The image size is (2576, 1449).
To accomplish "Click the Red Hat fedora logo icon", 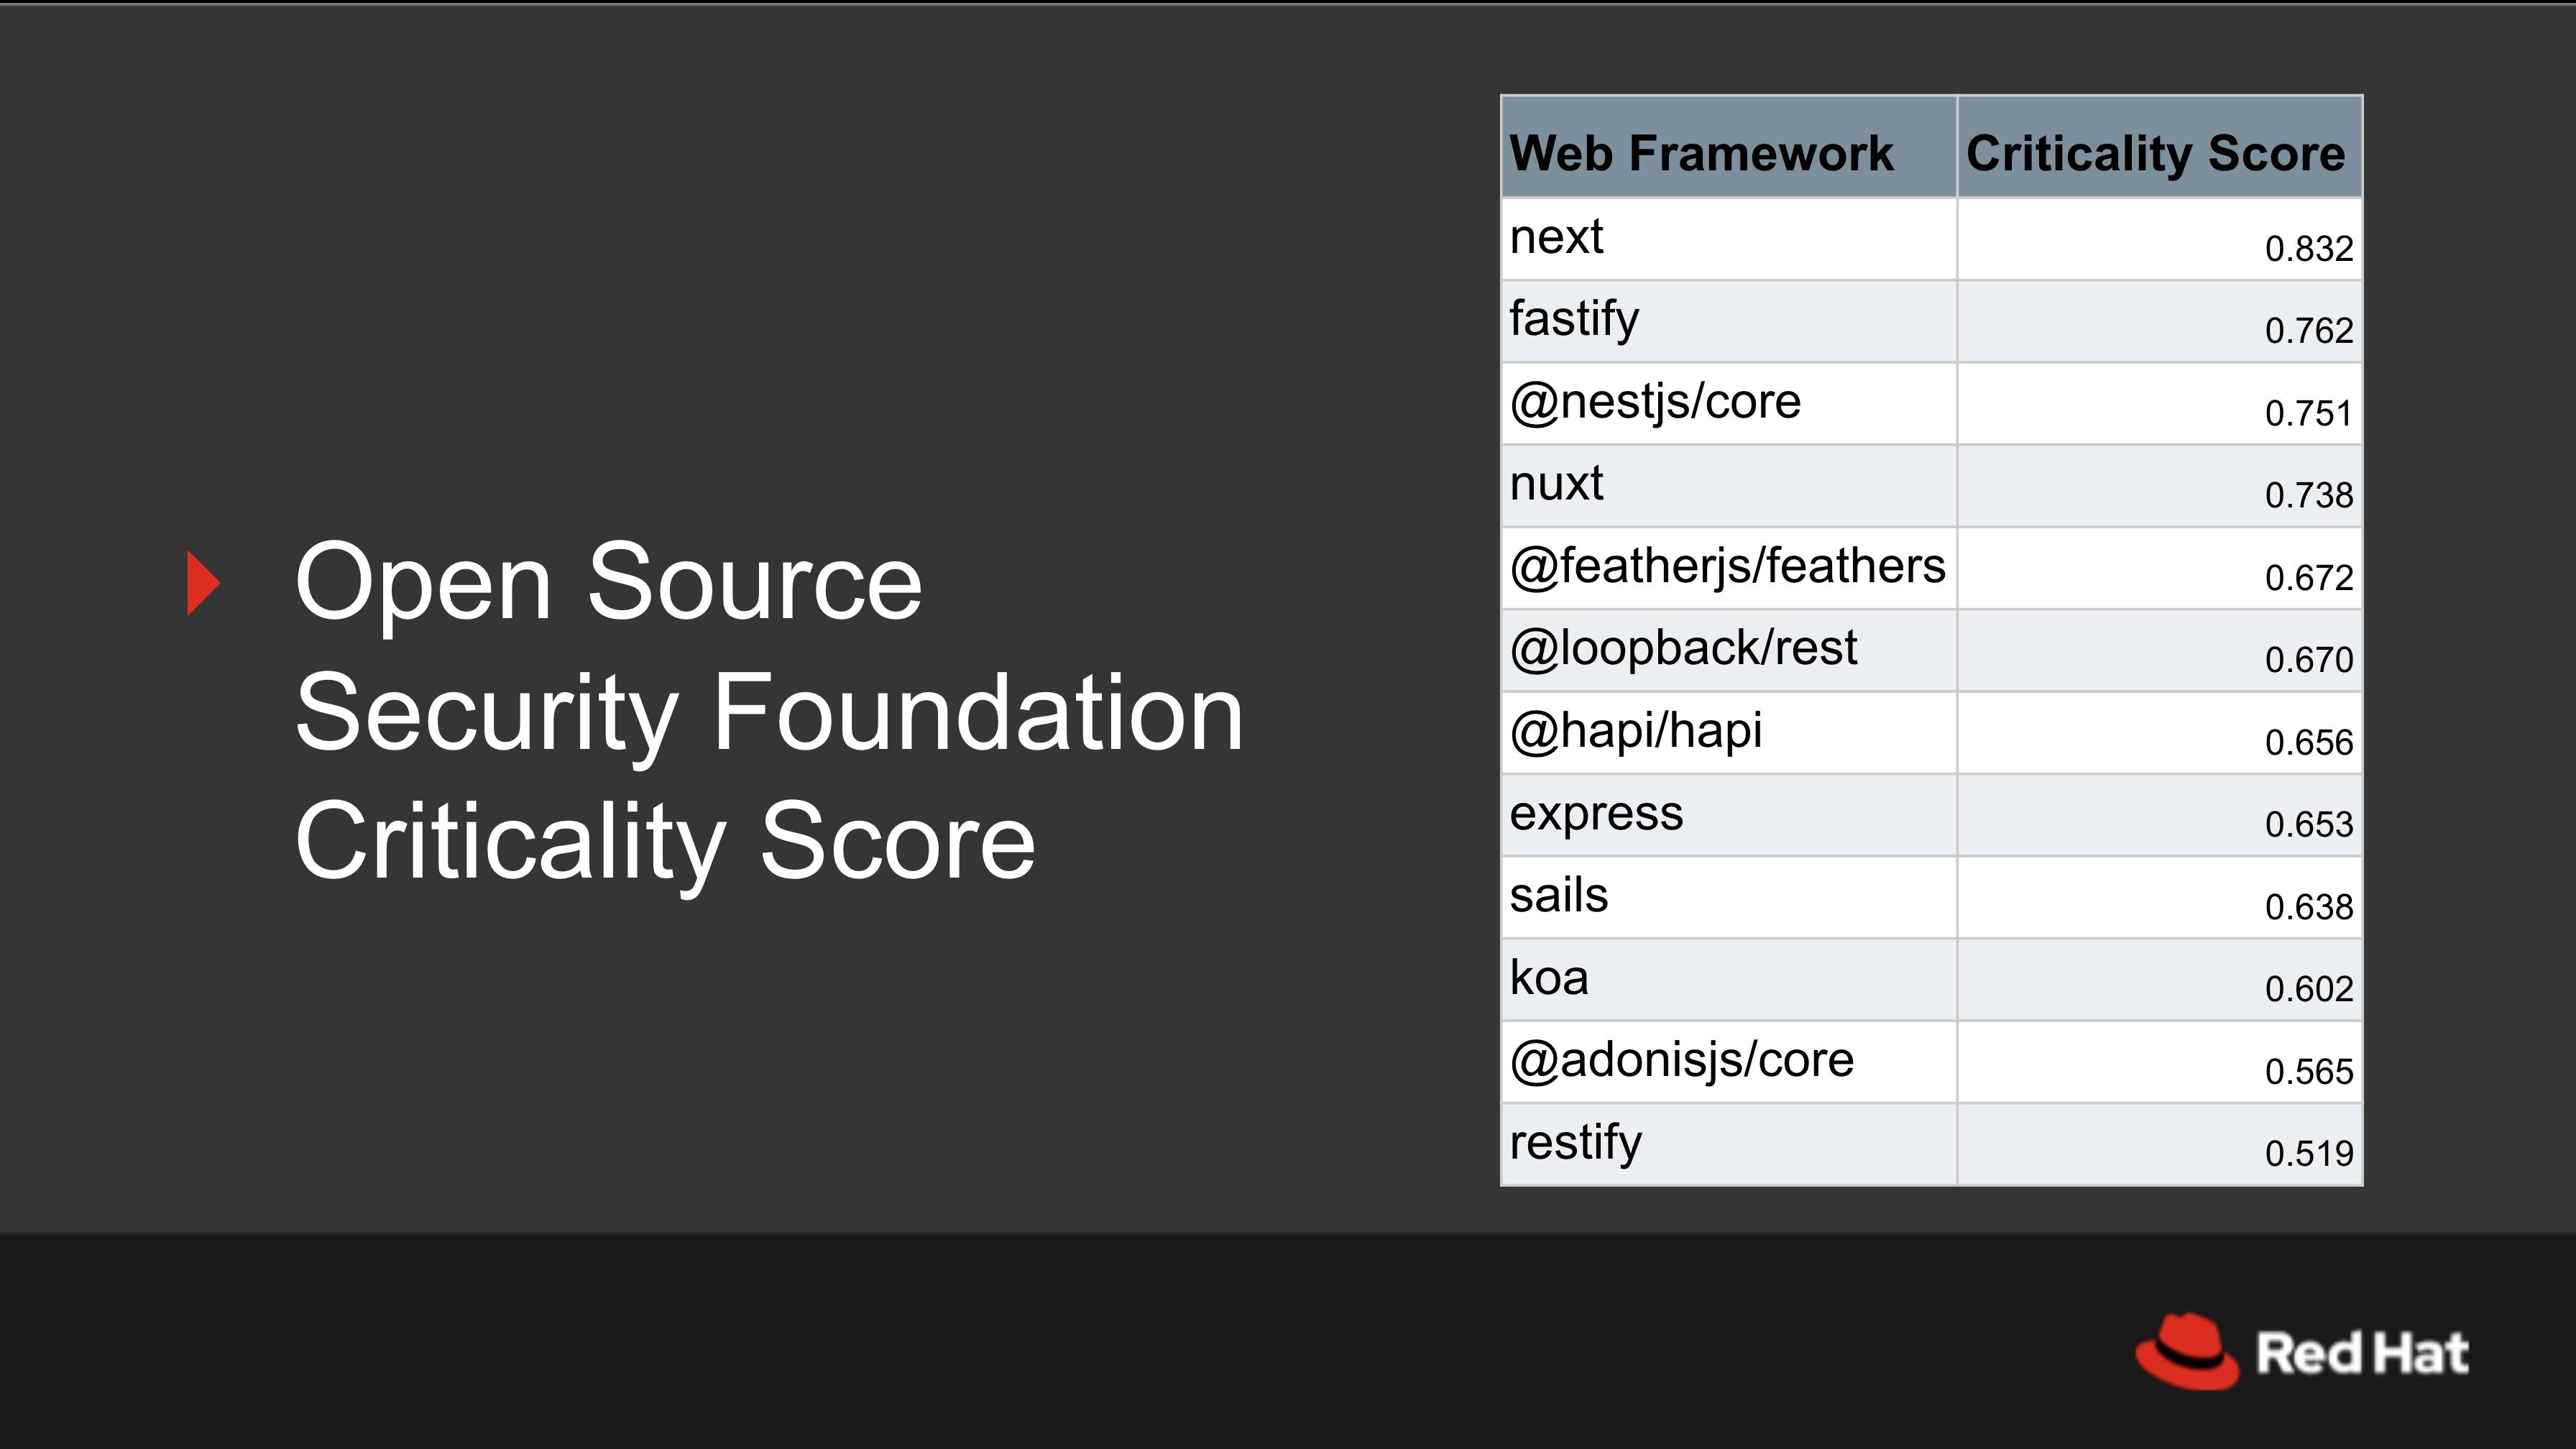I will [x=2186, y=1351].
